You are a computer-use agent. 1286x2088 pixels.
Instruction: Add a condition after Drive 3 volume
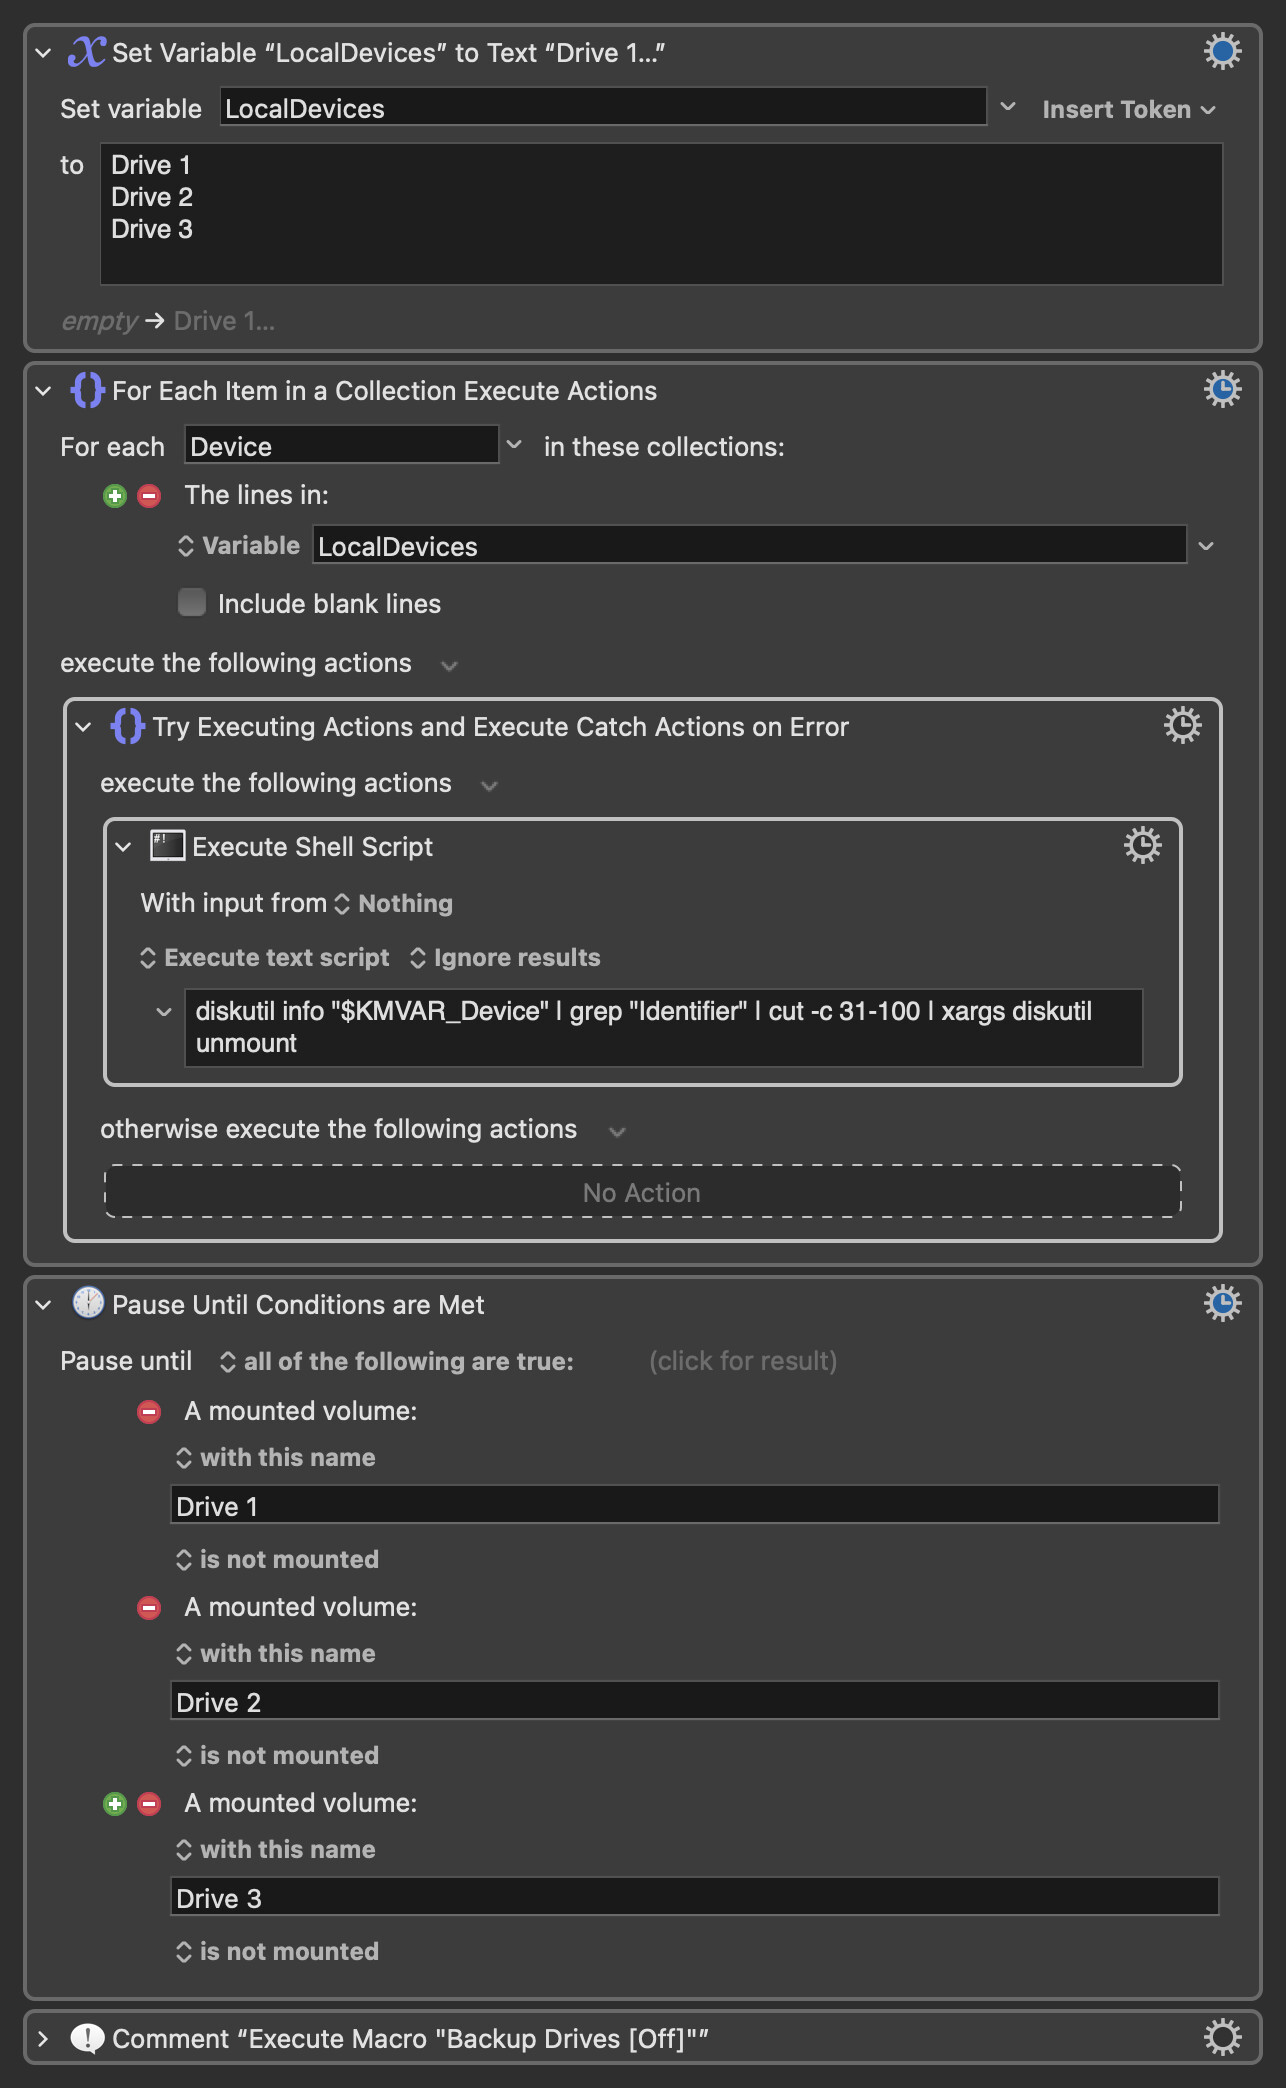(115, 1804)
